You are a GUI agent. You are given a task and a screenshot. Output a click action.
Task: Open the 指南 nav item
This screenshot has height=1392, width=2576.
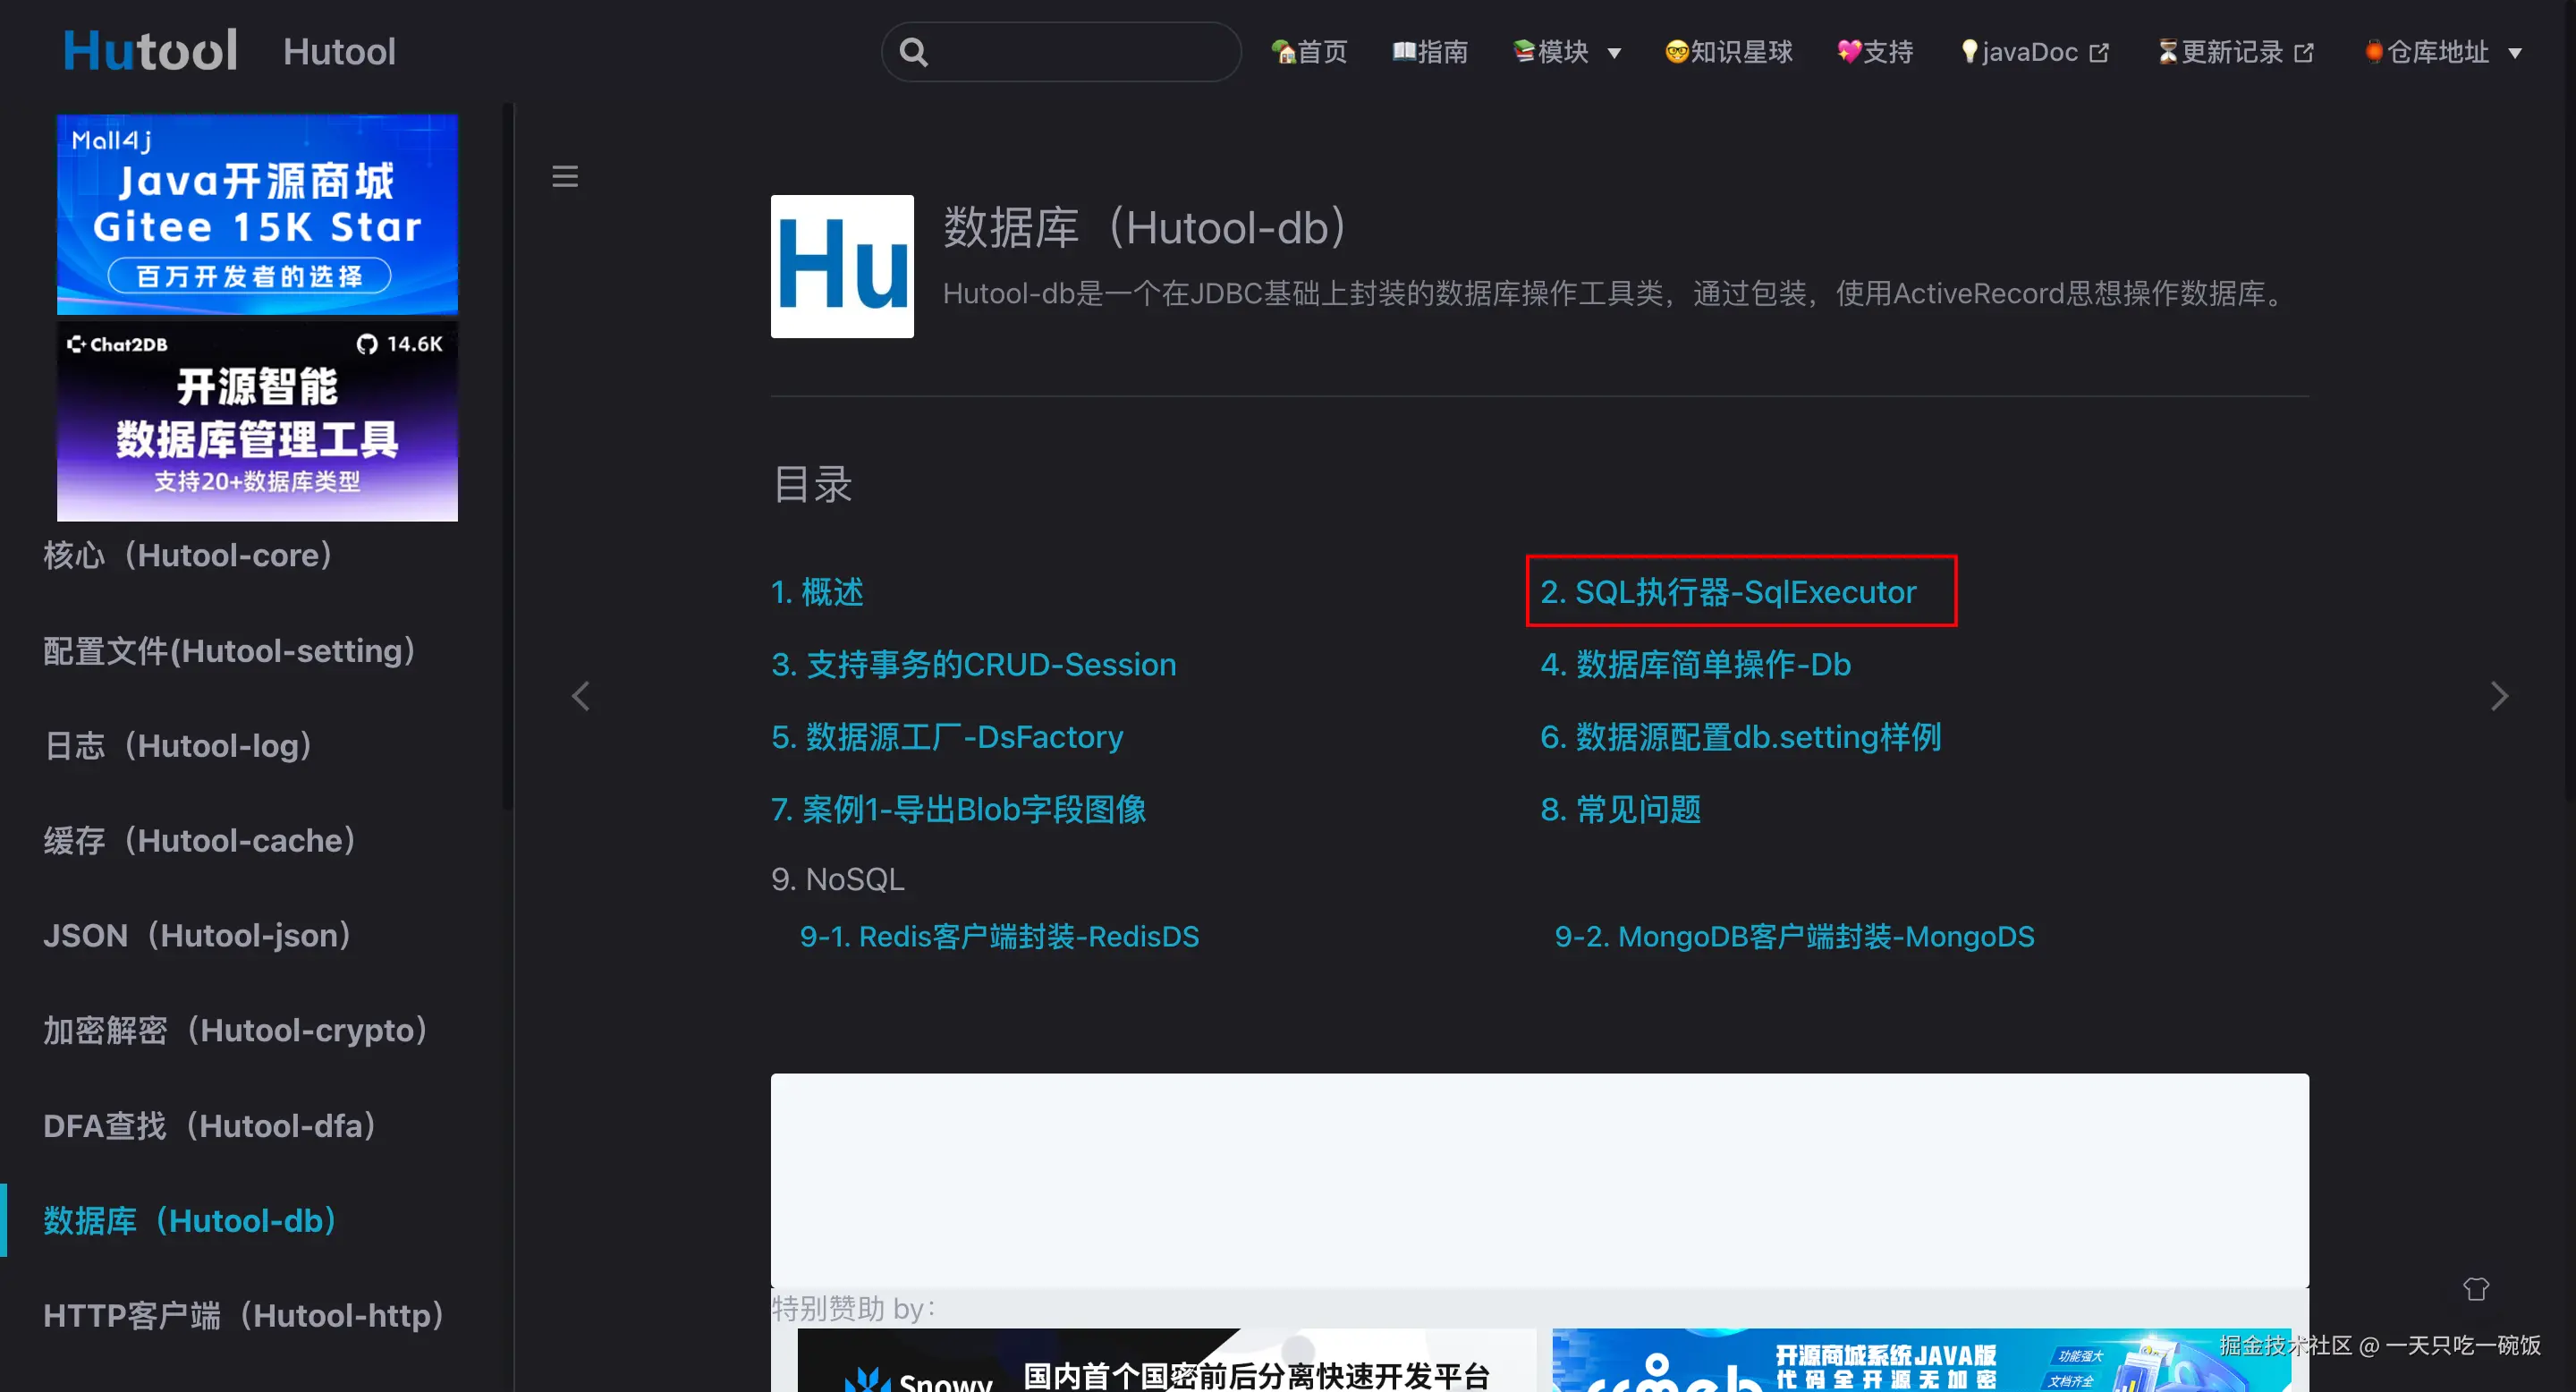(1430, 52)
